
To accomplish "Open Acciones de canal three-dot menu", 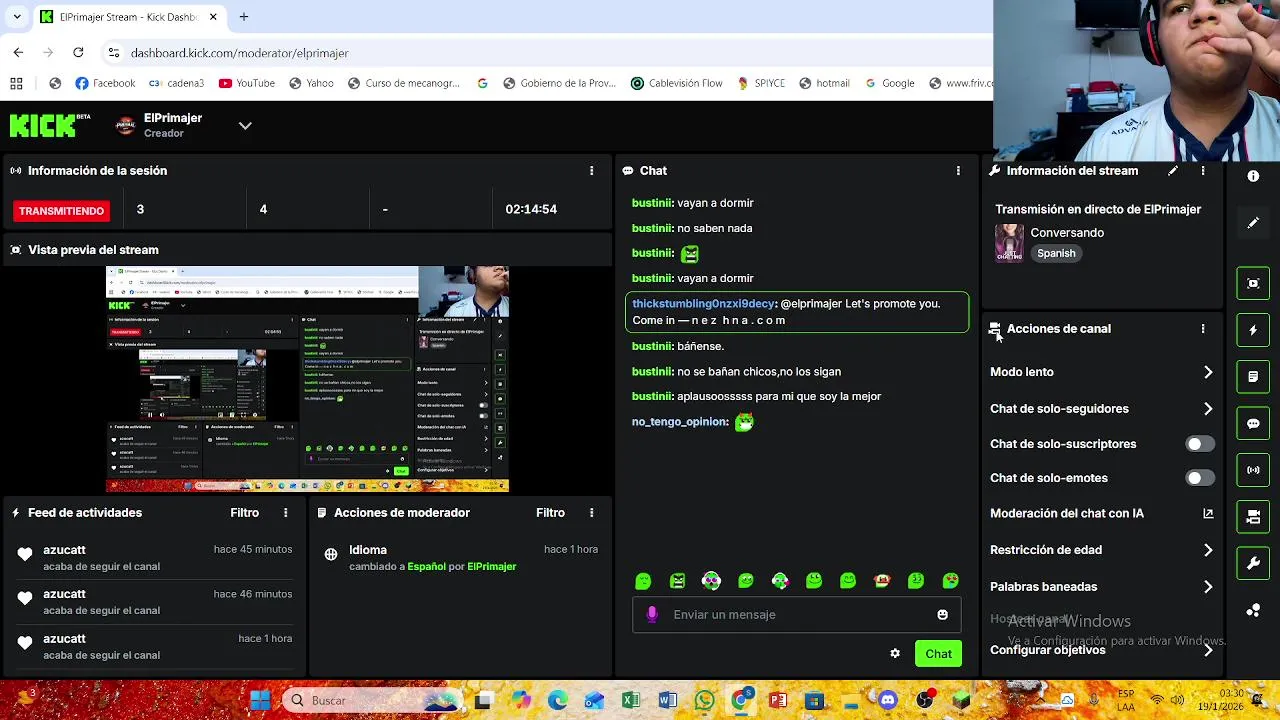I will (1203, 329).
